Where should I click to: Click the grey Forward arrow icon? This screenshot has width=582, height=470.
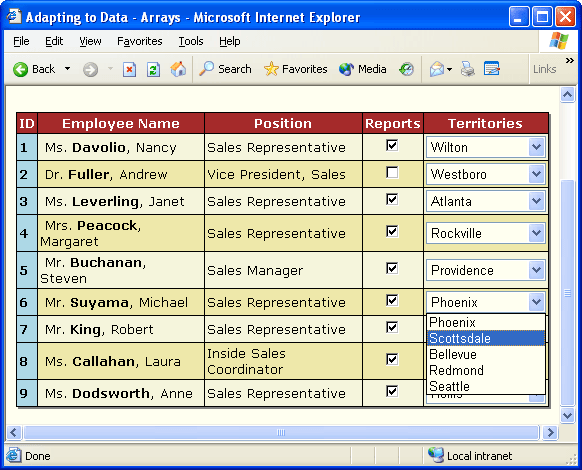tap(90, 69)
